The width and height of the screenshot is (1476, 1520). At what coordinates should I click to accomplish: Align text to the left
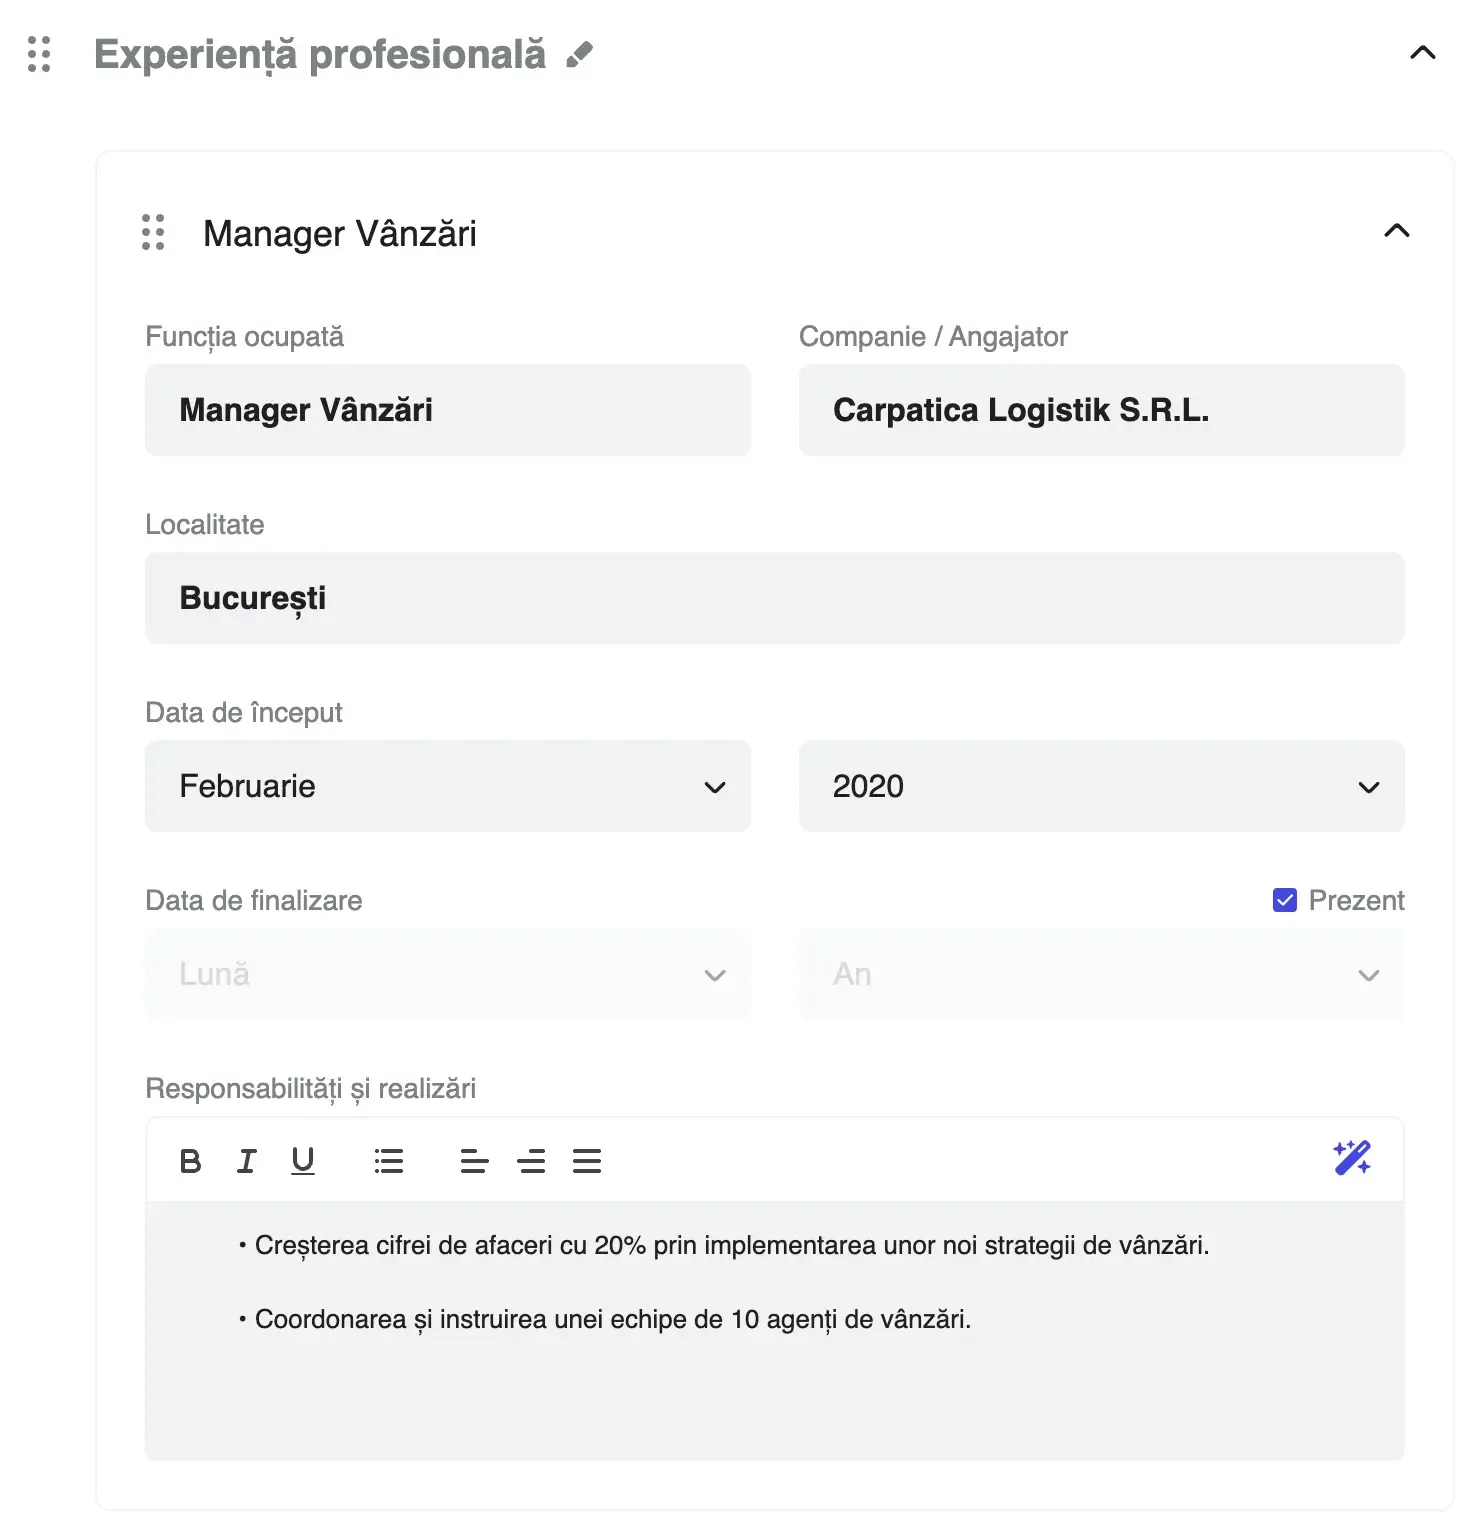pyautogui.click(x=474, y=1161)
